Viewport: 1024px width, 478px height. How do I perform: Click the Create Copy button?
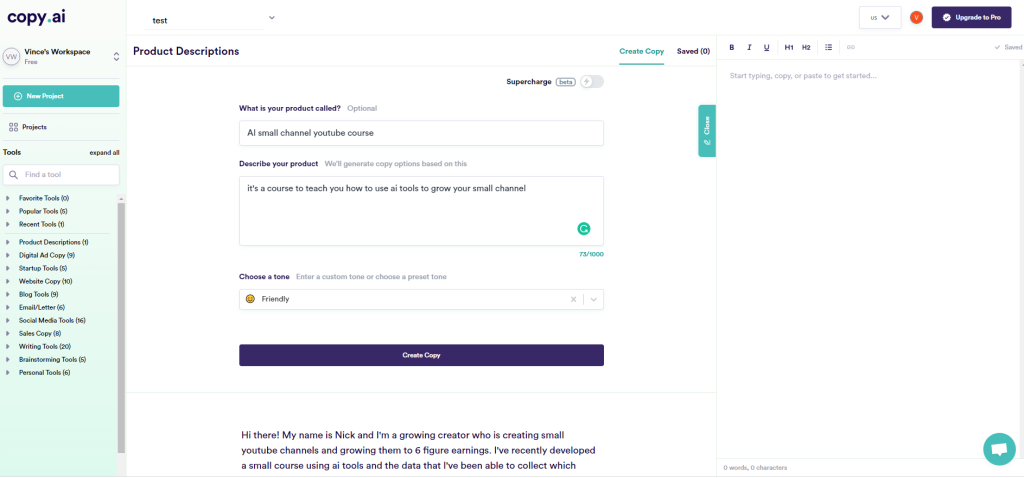tap(421, 355)
